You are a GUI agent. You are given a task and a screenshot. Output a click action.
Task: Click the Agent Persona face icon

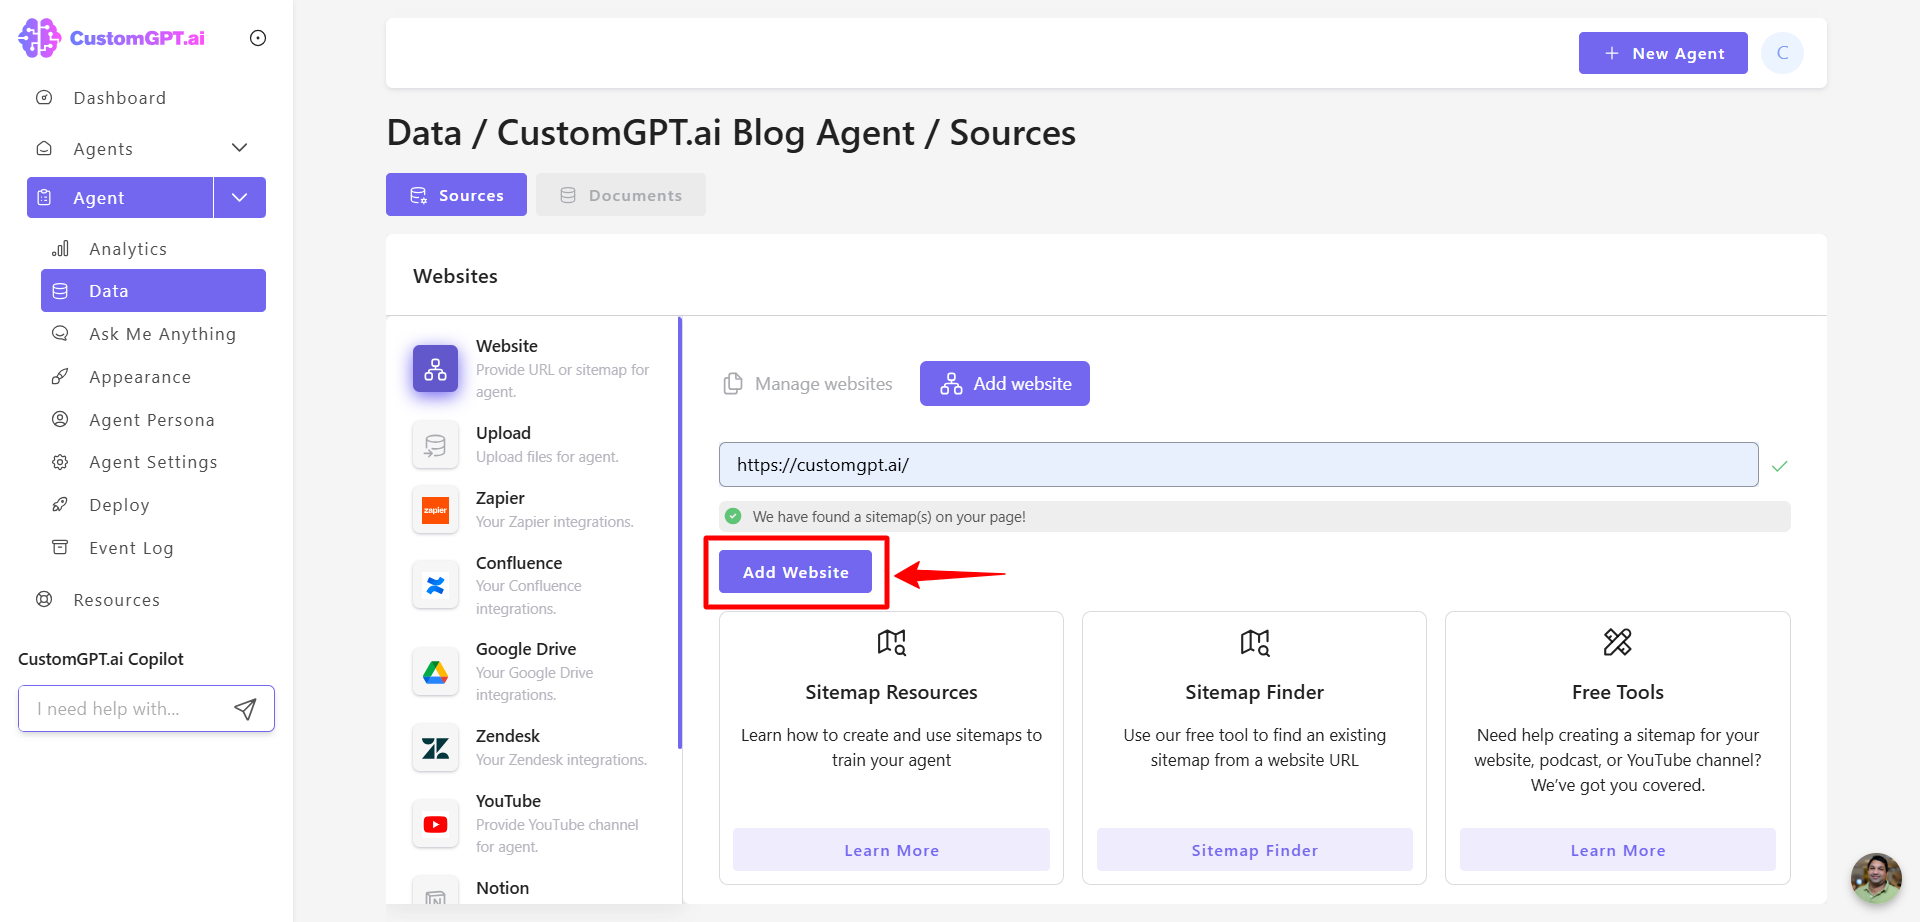(x=60, y=419)
